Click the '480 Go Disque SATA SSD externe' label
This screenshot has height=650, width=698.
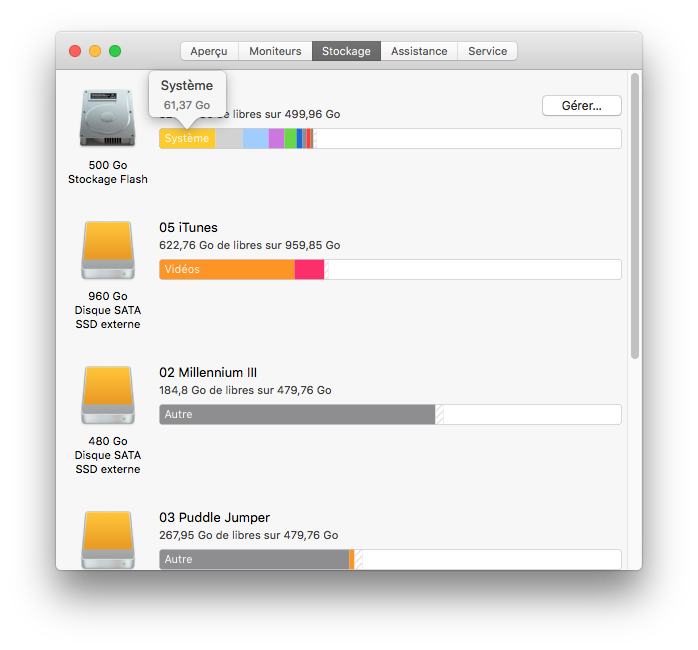(x=108, y=455)
